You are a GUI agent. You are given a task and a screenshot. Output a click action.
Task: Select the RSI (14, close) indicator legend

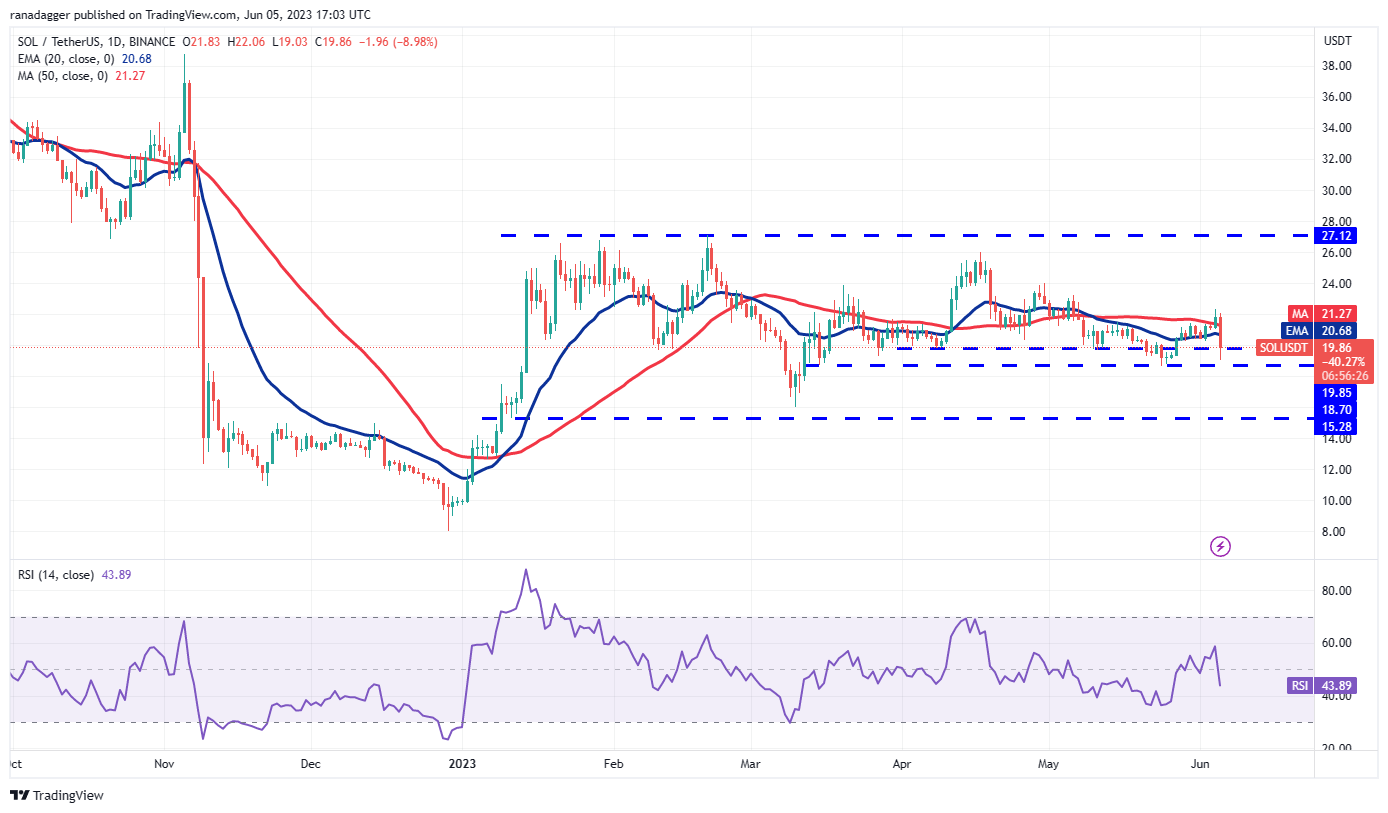click(56, 575)
